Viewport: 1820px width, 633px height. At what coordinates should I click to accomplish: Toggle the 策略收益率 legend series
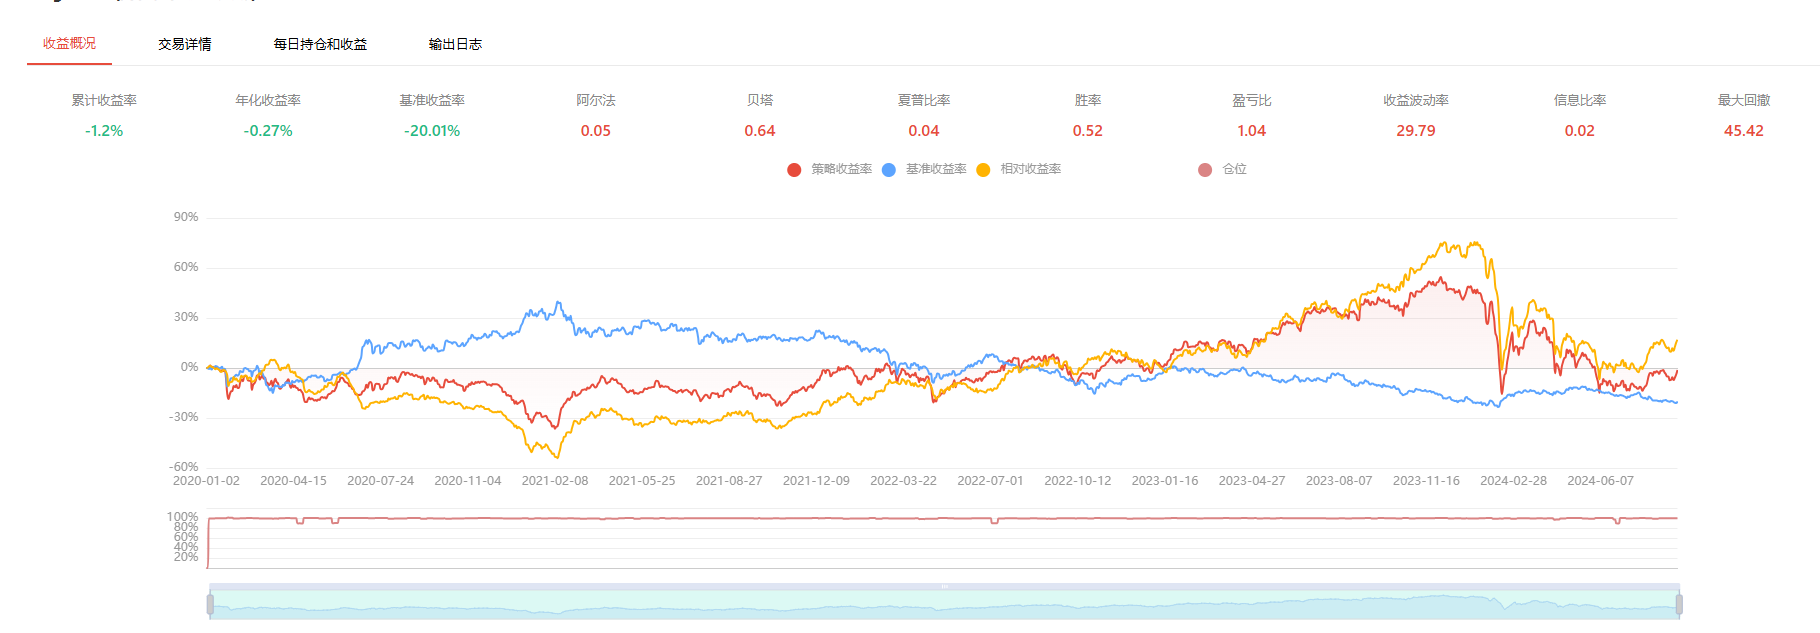click(x=829, y=169)
